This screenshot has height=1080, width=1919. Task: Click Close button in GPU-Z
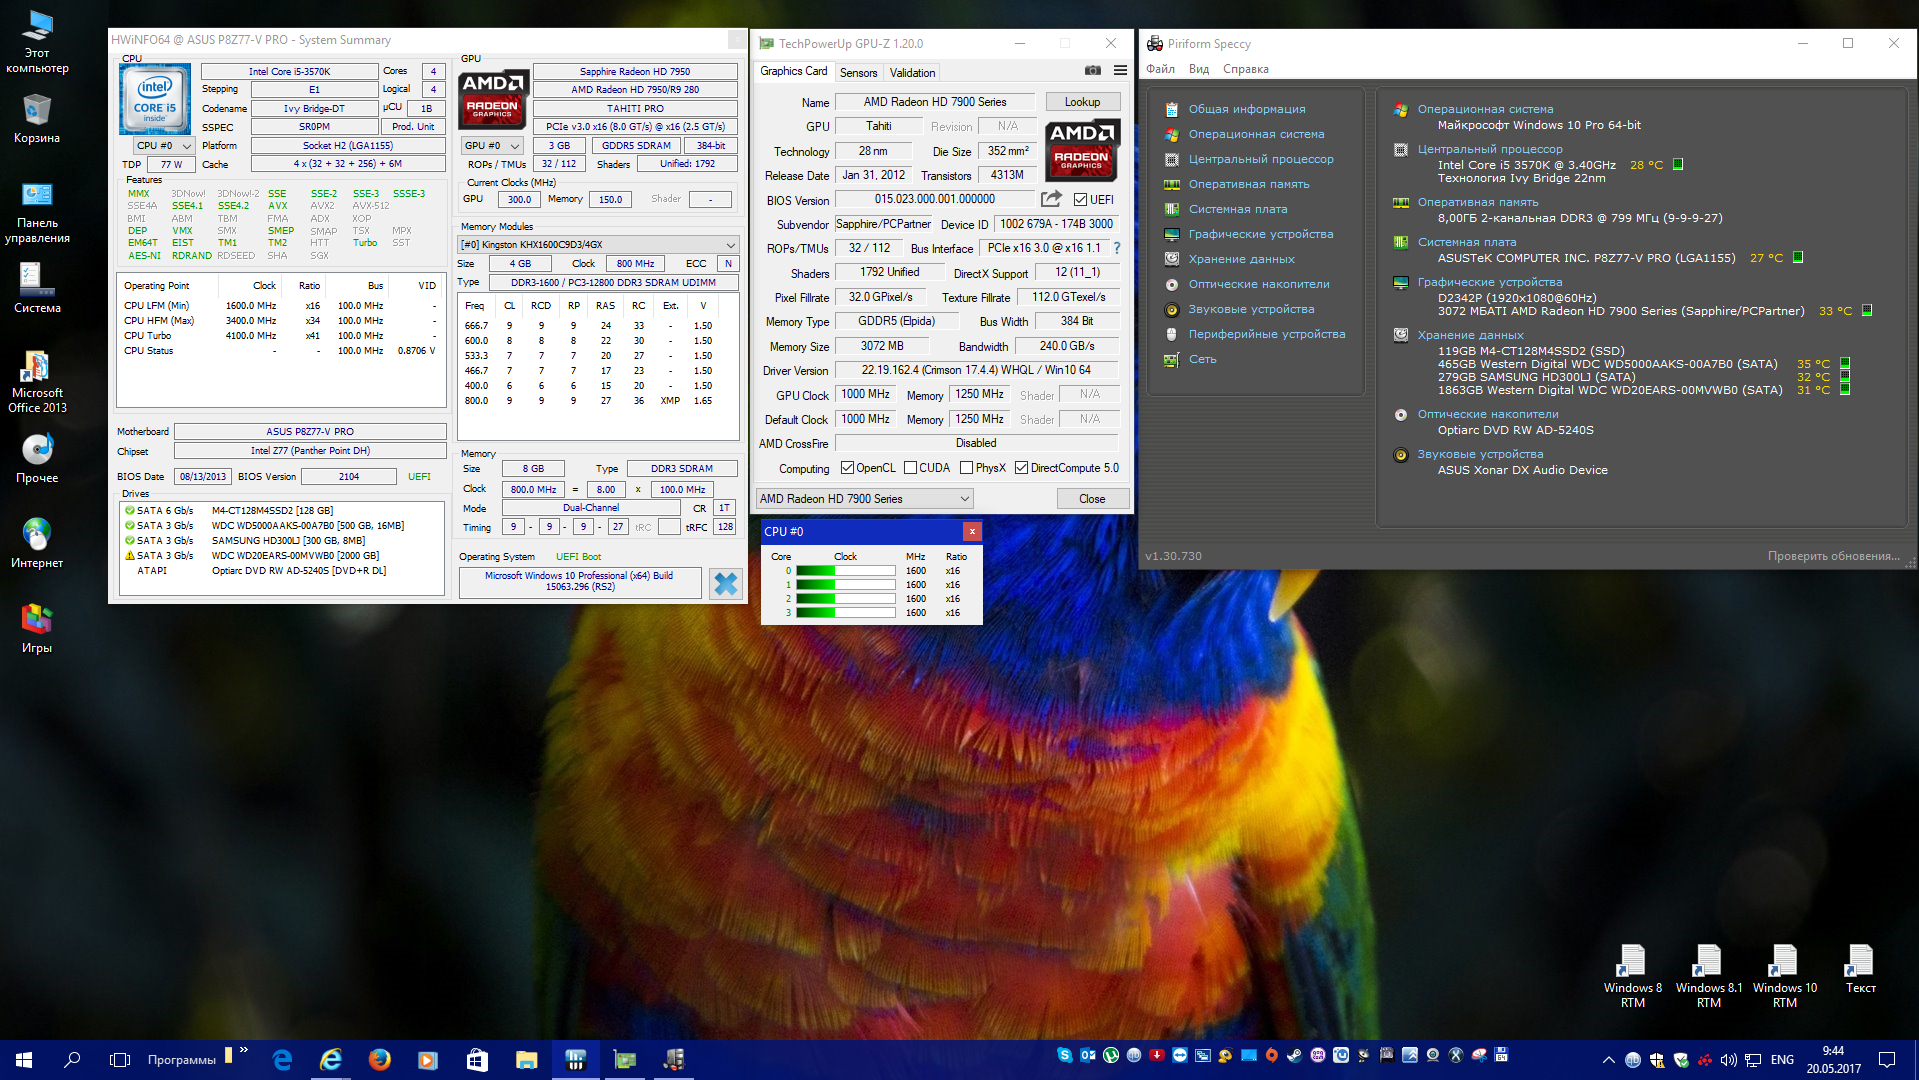pos(1091,499)
